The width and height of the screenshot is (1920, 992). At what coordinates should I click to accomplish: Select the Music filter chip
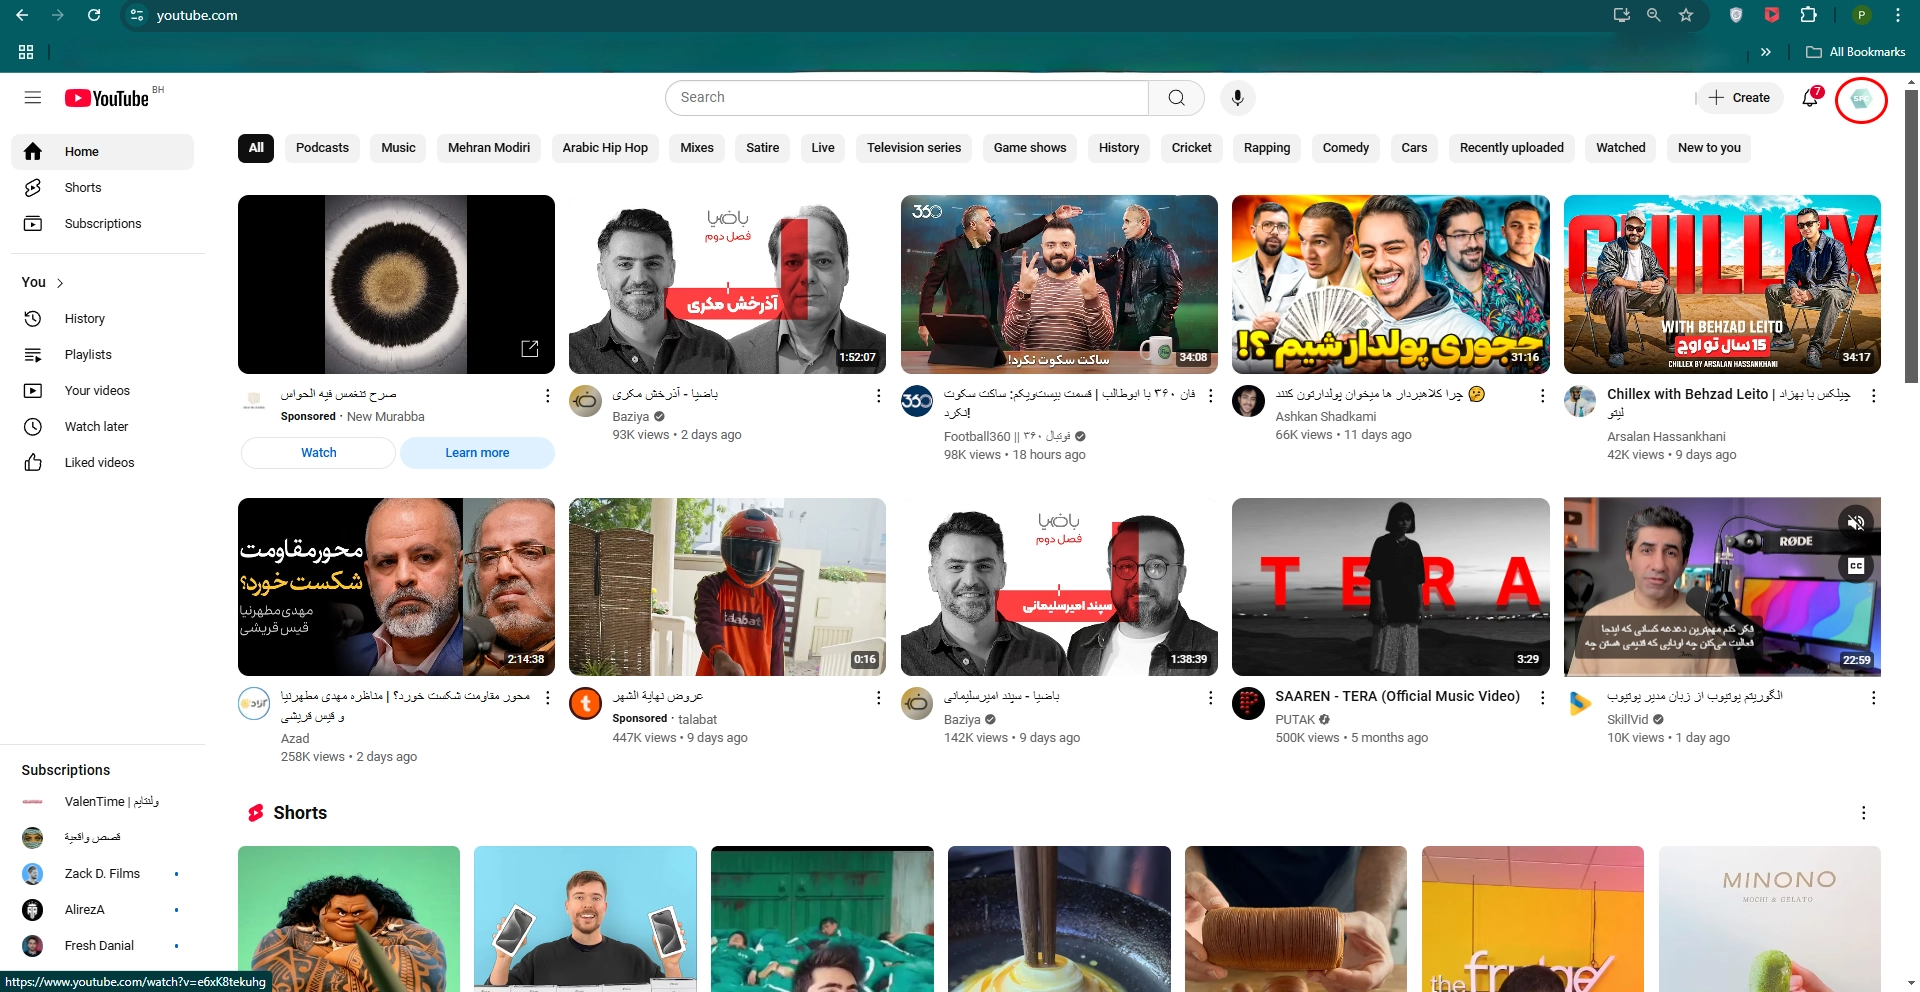tap(398, 148)
